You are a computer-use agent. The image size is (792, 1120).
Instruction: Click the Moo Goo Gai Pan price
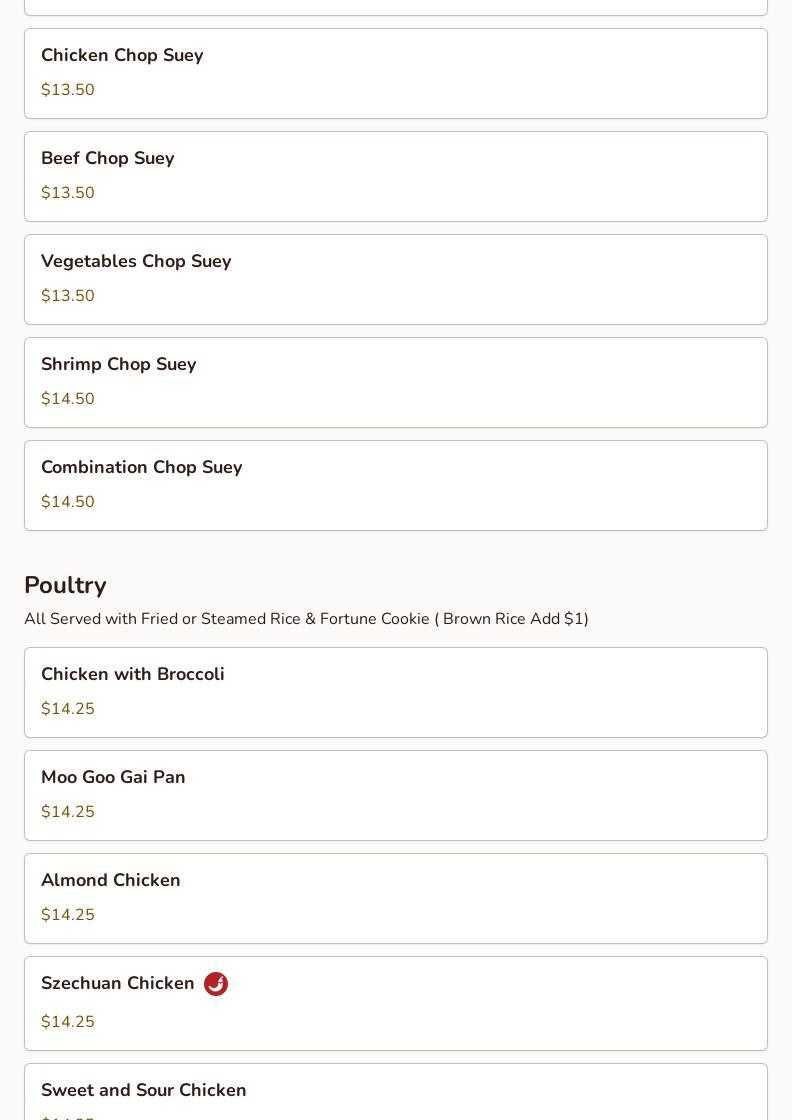coord(68,812)
